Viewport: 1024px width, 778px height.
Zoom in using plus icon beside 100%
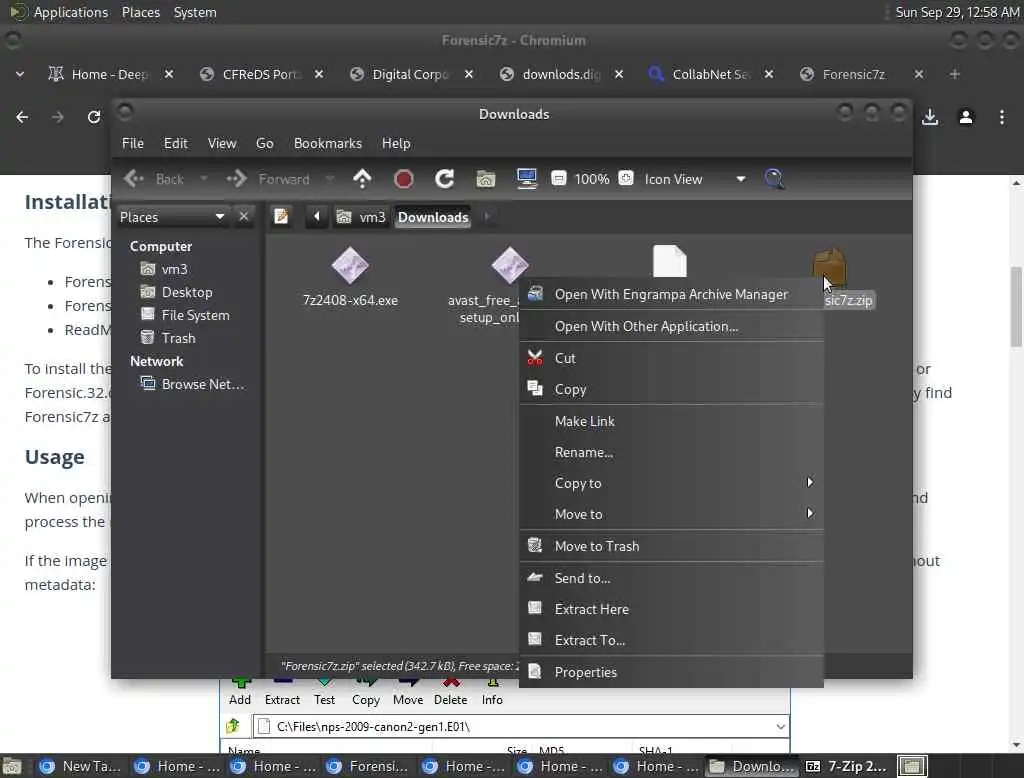point(626,178)
